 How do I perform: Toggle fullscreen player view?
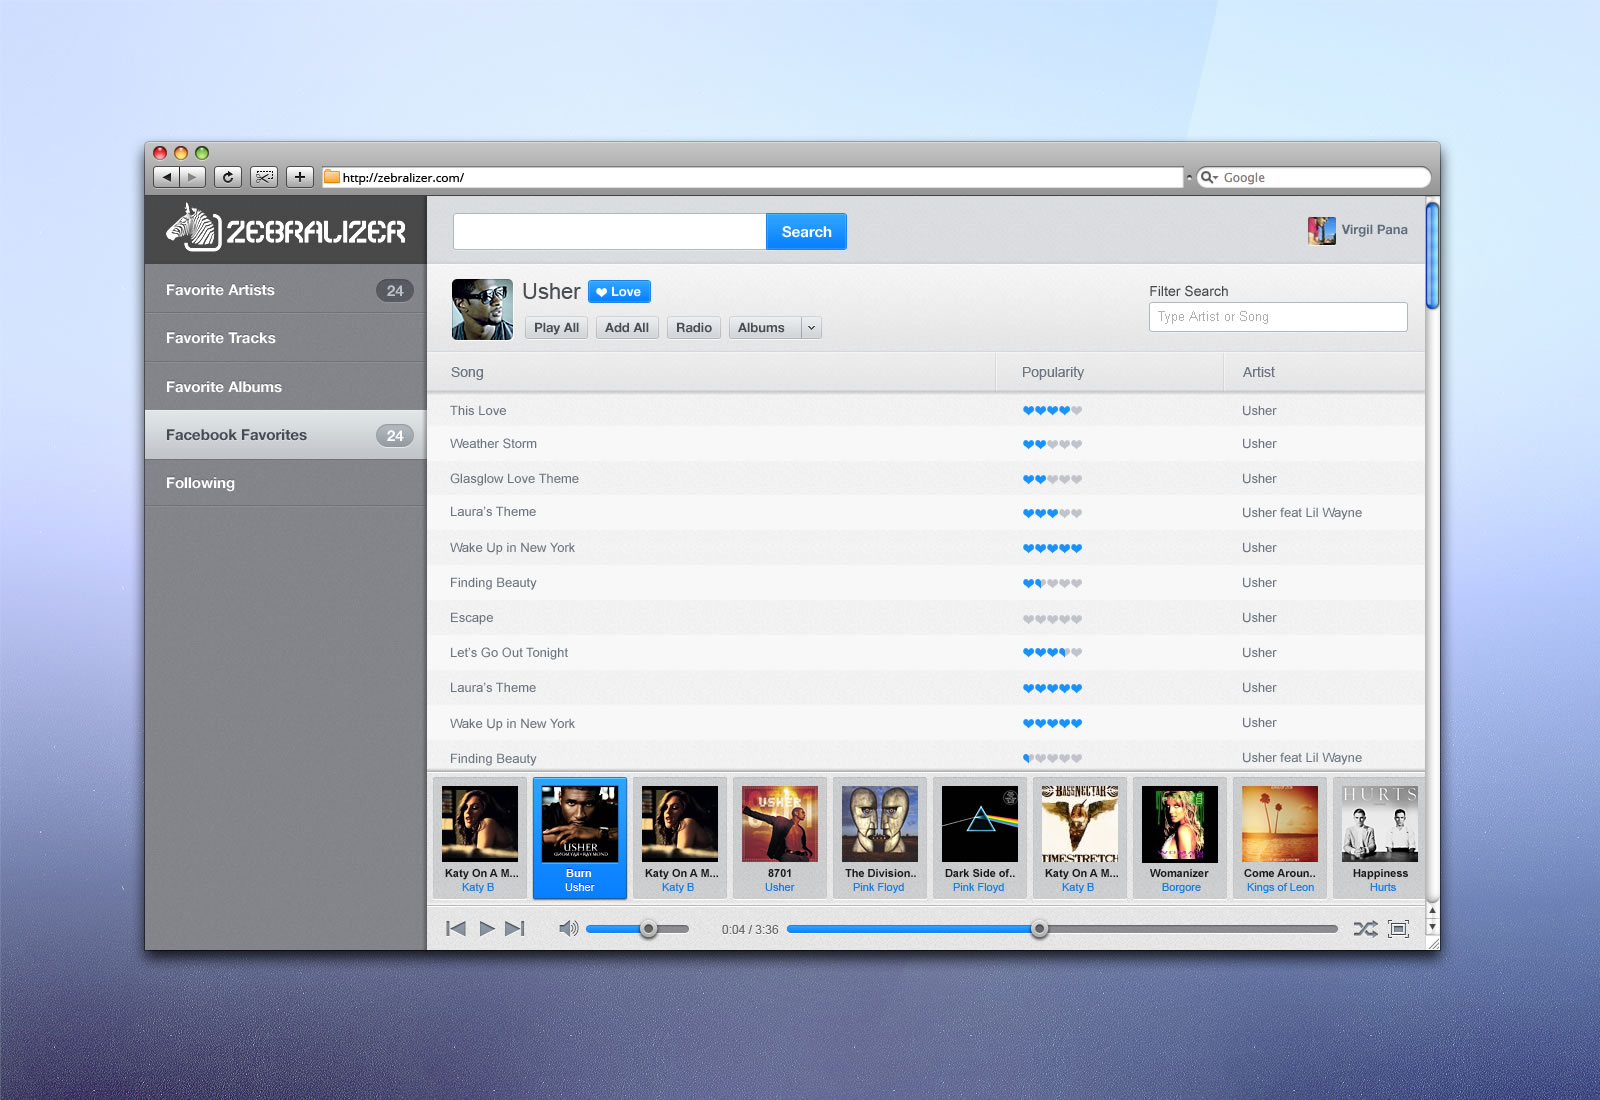coord(1399,929)
